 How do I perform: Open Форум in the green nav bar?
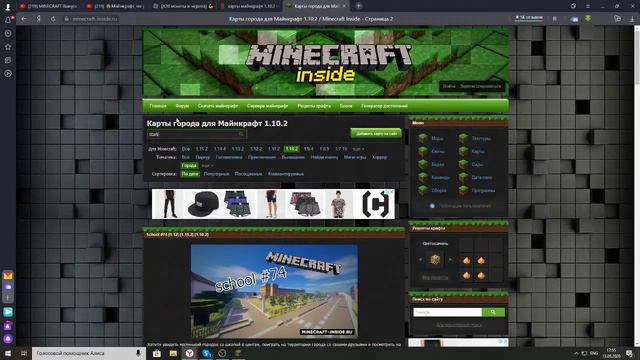(x=182, y=106)
